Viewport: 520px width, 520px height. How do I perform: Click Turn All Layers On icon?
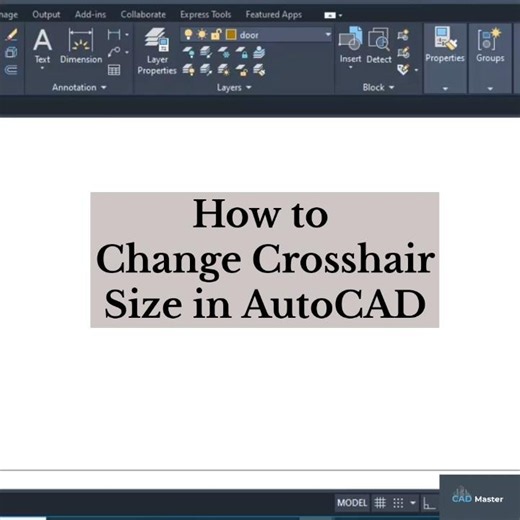189,70
